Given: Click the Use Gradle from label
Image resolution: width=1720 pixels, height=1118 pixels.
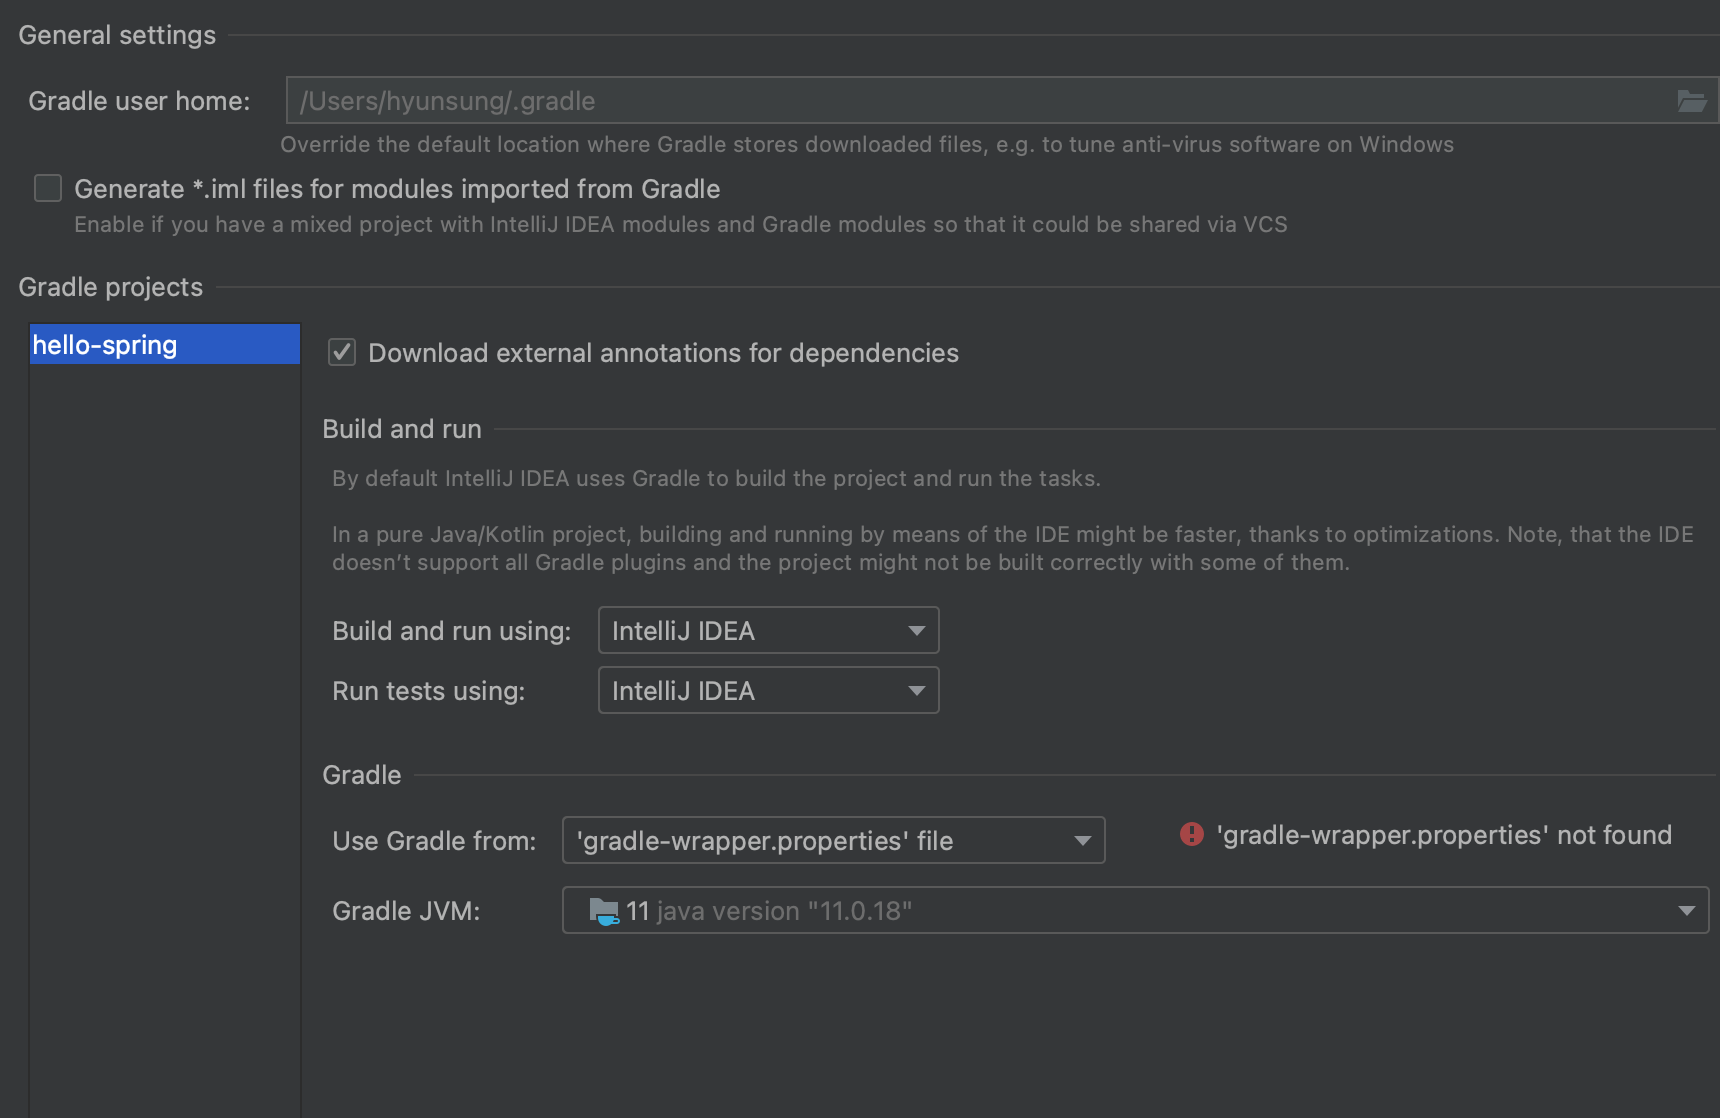Looking at the screenshot, I should (x=434, y=841).
